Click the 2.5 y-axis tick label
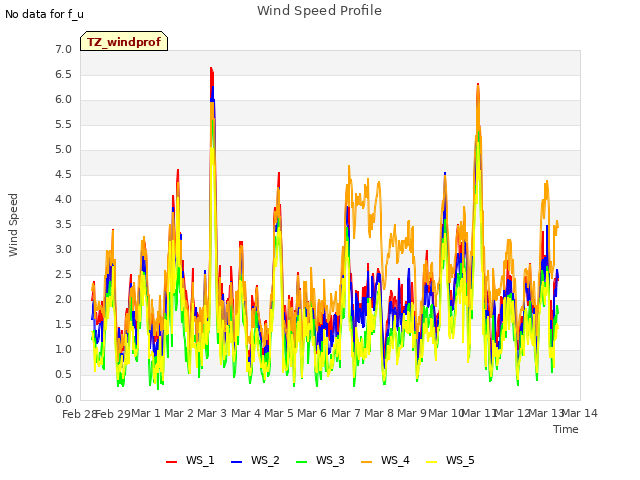The width and height of the screenshot is (640, 480). coord(63,275)
